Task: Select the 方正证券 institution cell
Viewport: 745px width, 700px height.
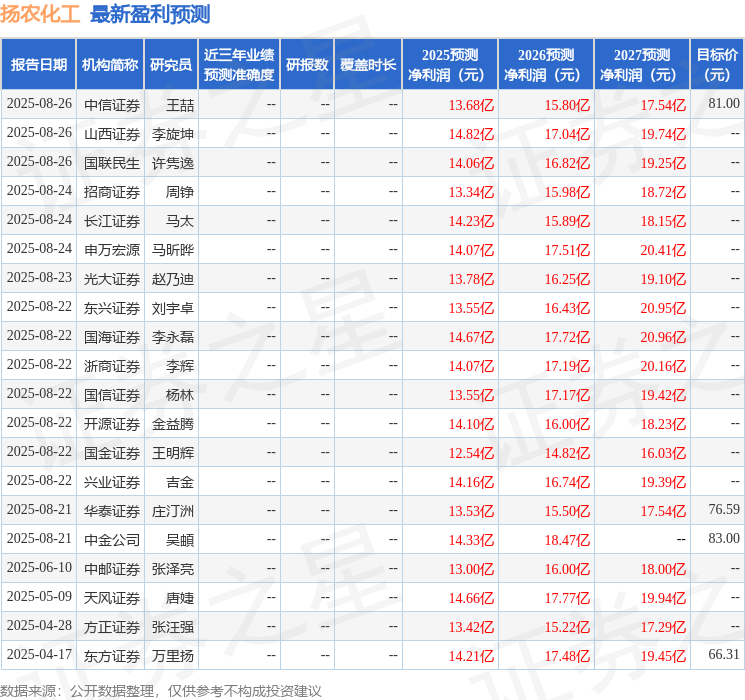Action: [112, 627]
